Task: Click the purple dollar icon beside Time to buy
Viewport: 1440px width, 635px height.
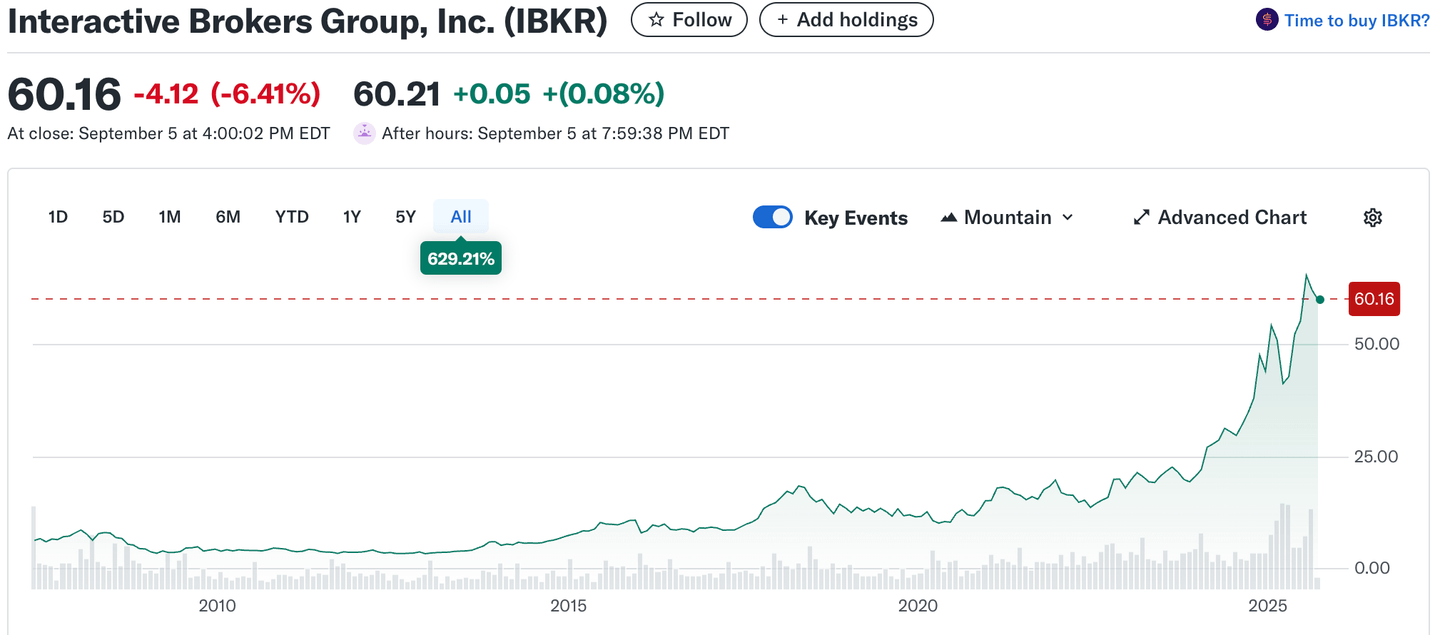Action: tap(1267, 20)
